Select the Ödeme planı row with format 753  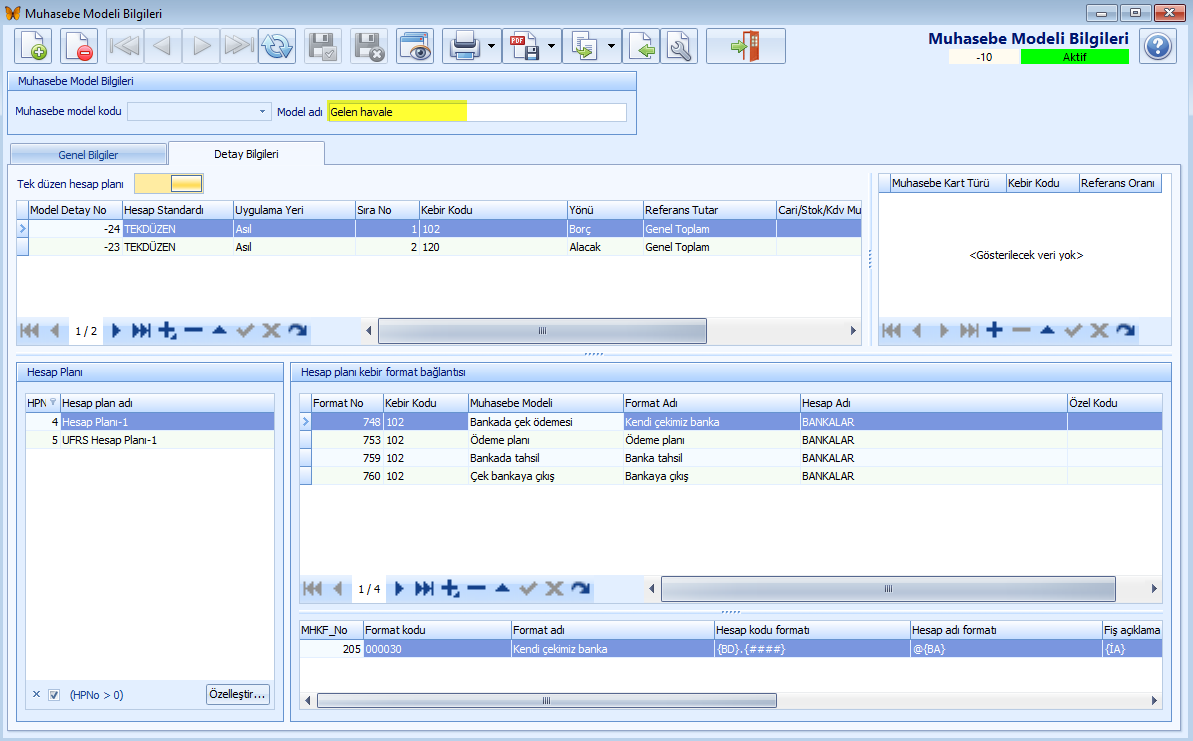click(730, 440)
